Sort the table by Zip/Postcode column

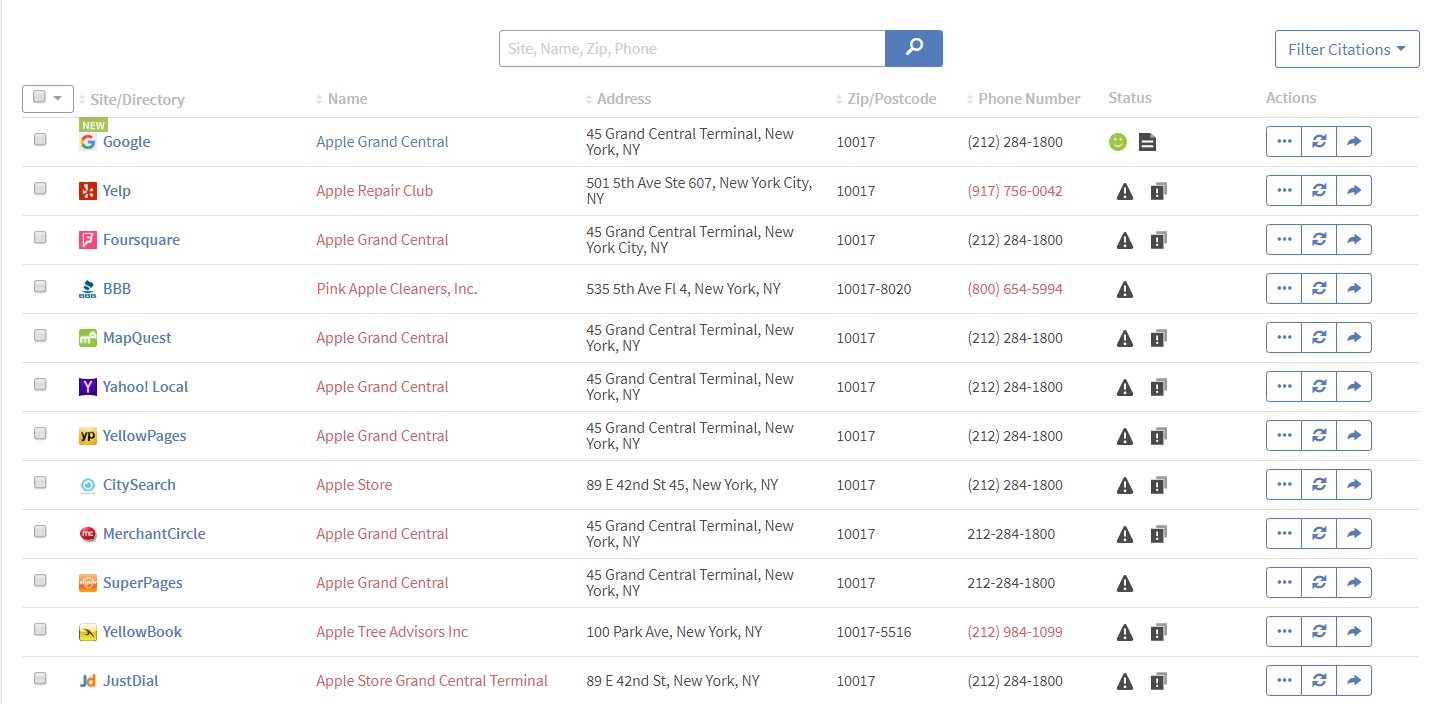(890, 99)
